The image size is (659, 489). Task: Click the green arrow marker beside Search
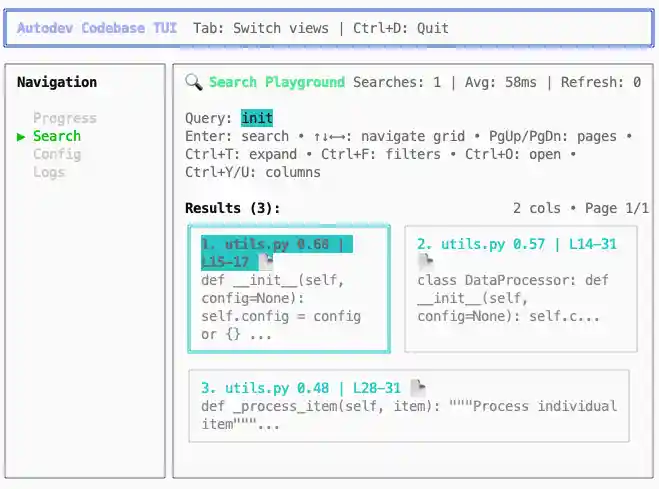point(22,136)
